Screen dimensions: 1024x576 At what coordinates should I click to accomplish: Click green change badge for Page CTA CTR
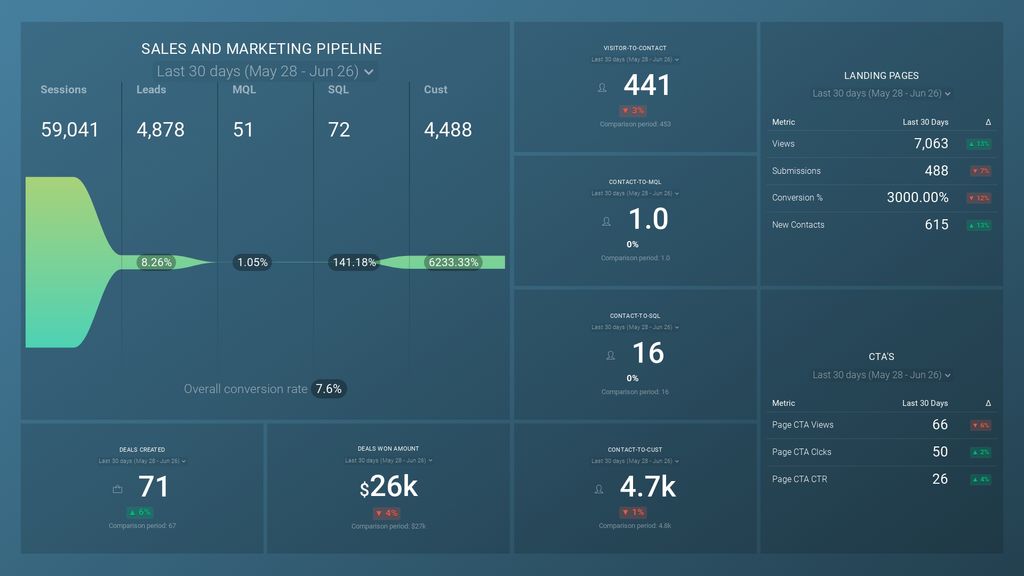click(980, 479)
